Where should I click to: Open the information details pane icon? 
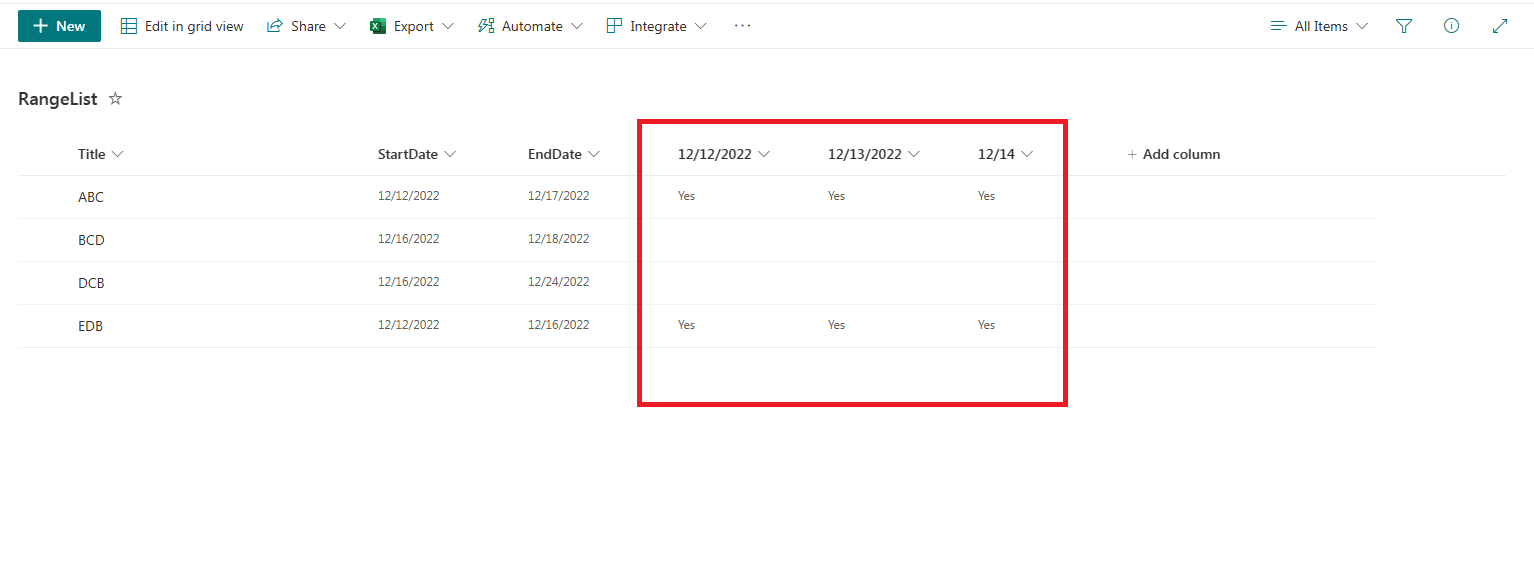[x=1452, y=26]
